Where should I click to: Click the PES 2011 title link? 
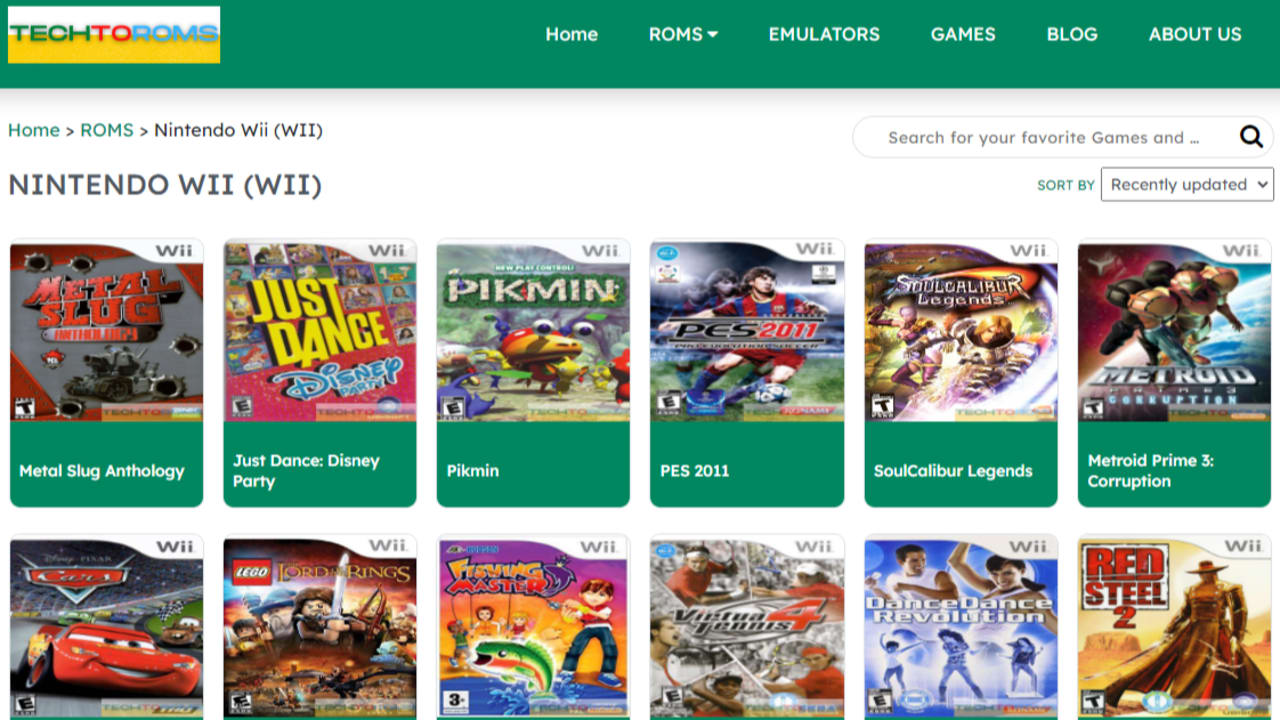click(695, 471)
